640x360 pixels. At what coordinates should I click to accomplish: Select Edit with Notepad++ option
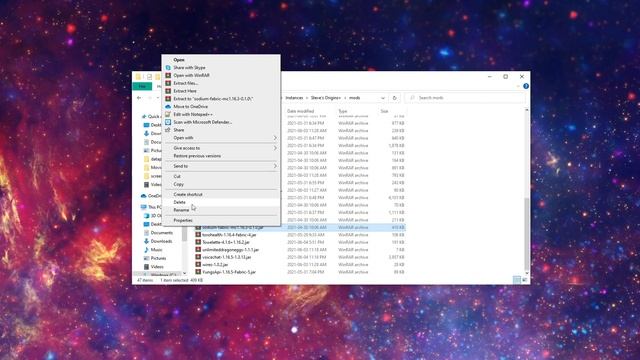tap(193, 114)
